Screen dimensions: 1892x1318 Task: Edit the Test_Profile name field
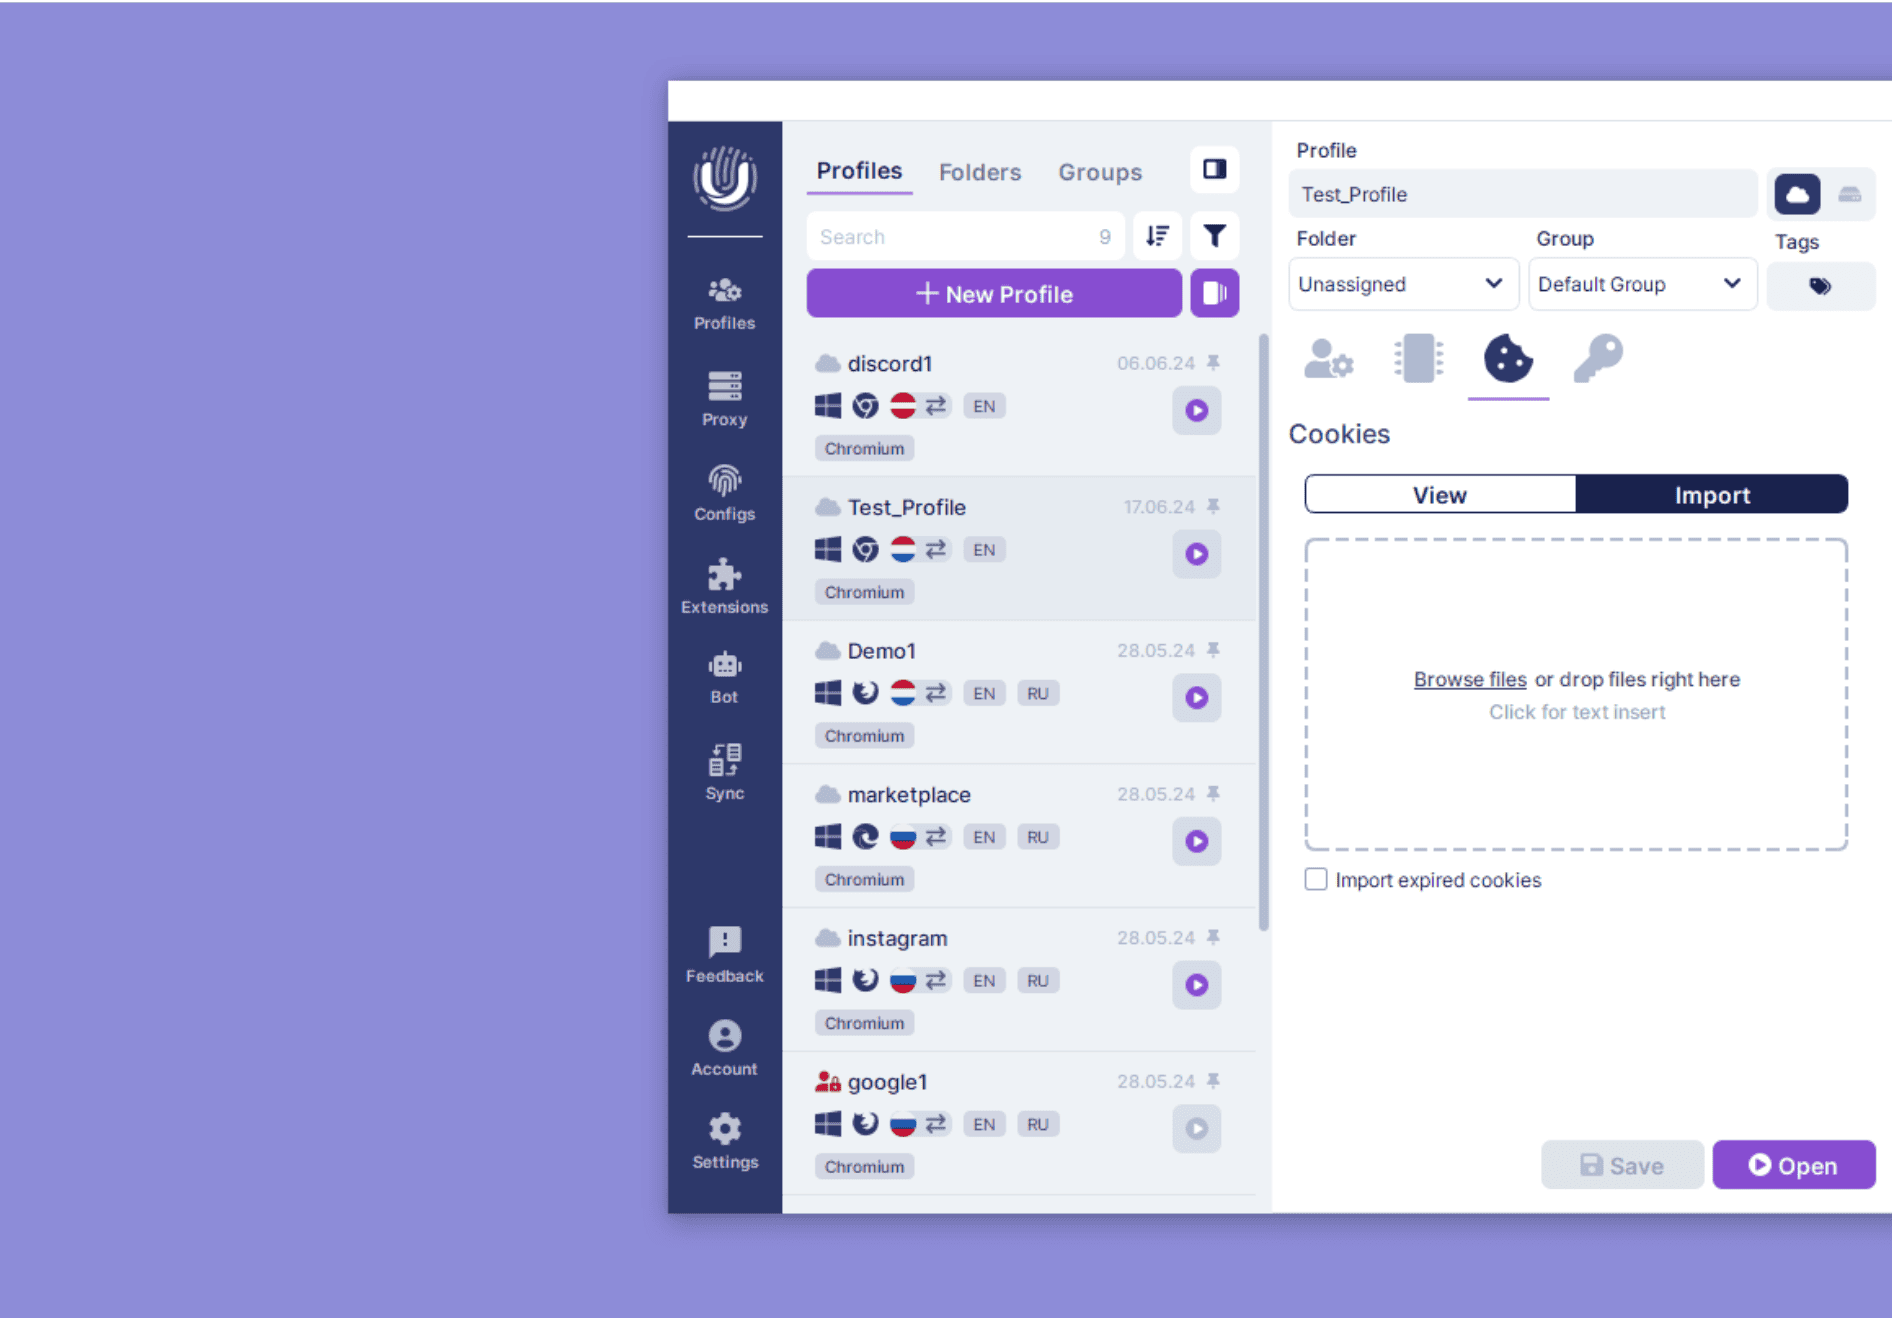pos(1522,194)
